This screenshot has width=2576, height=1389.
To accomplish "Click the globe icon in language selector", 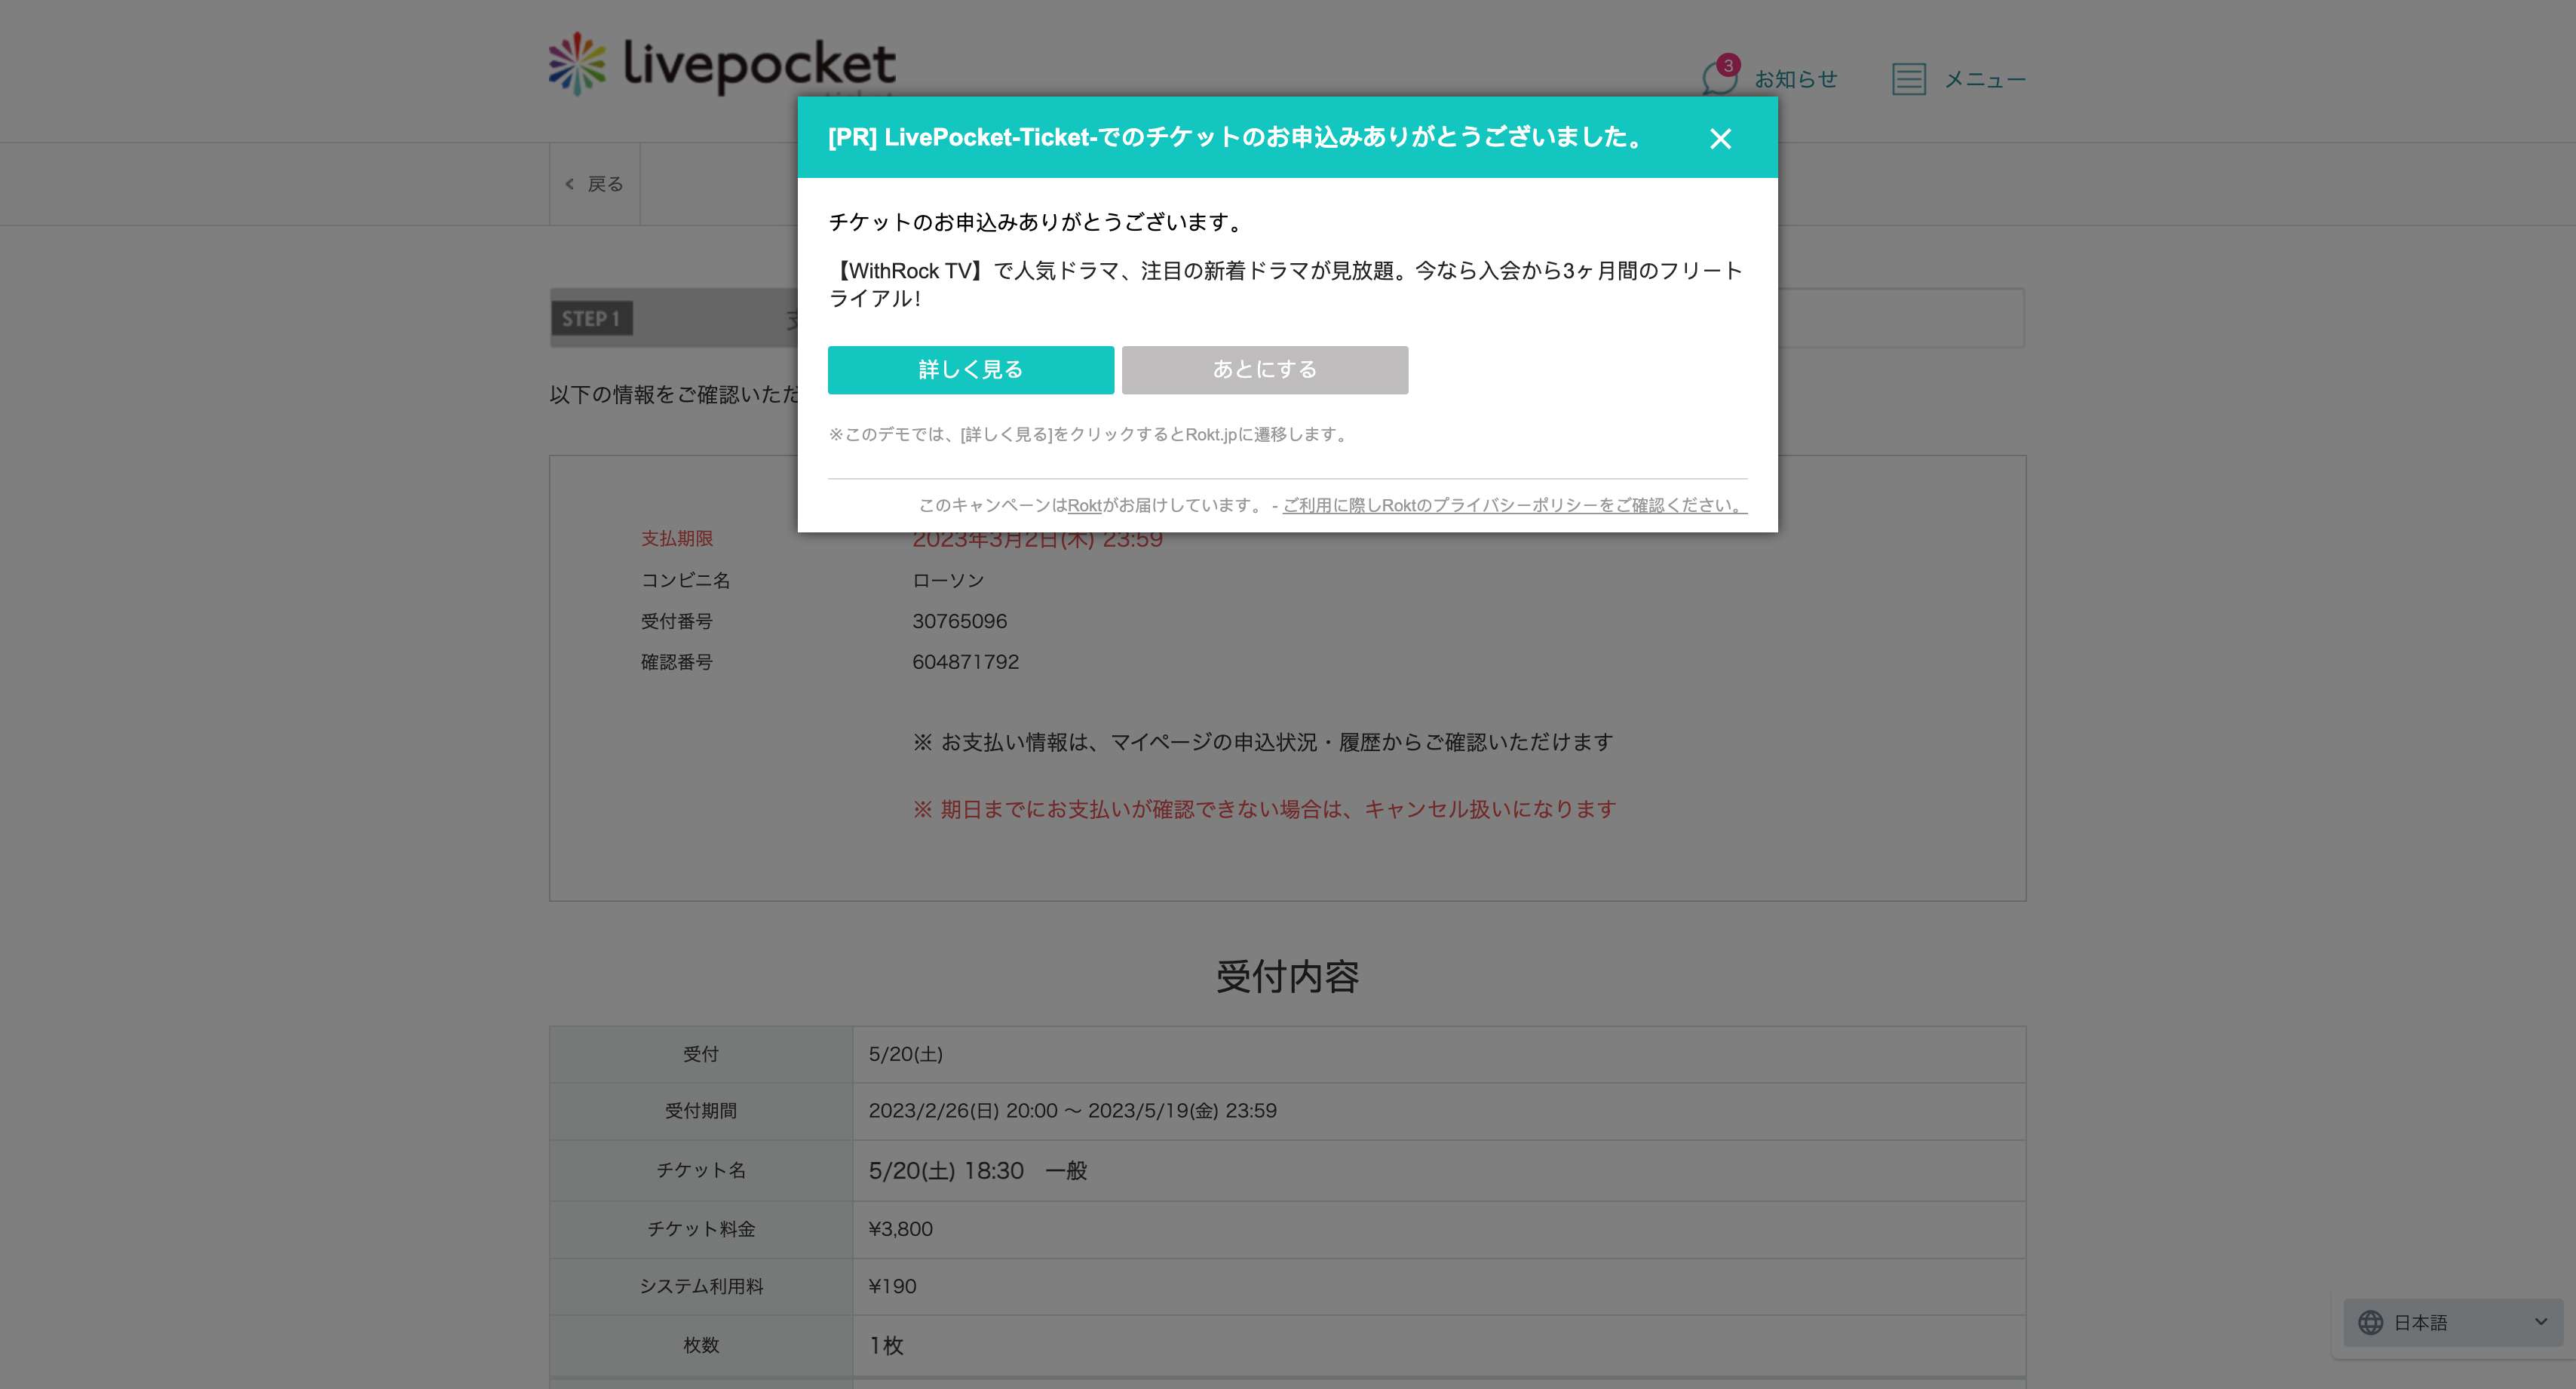I will point(2371,1322).
